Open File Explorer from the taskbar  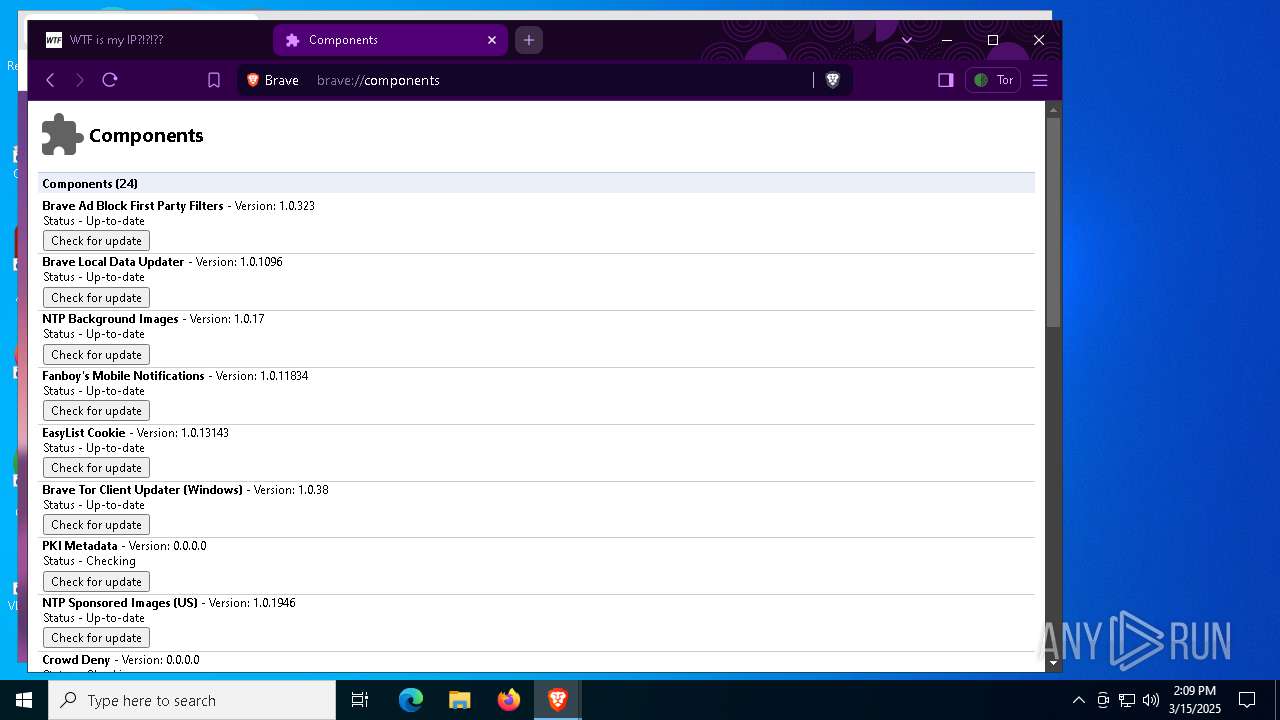tap(460, 700)
